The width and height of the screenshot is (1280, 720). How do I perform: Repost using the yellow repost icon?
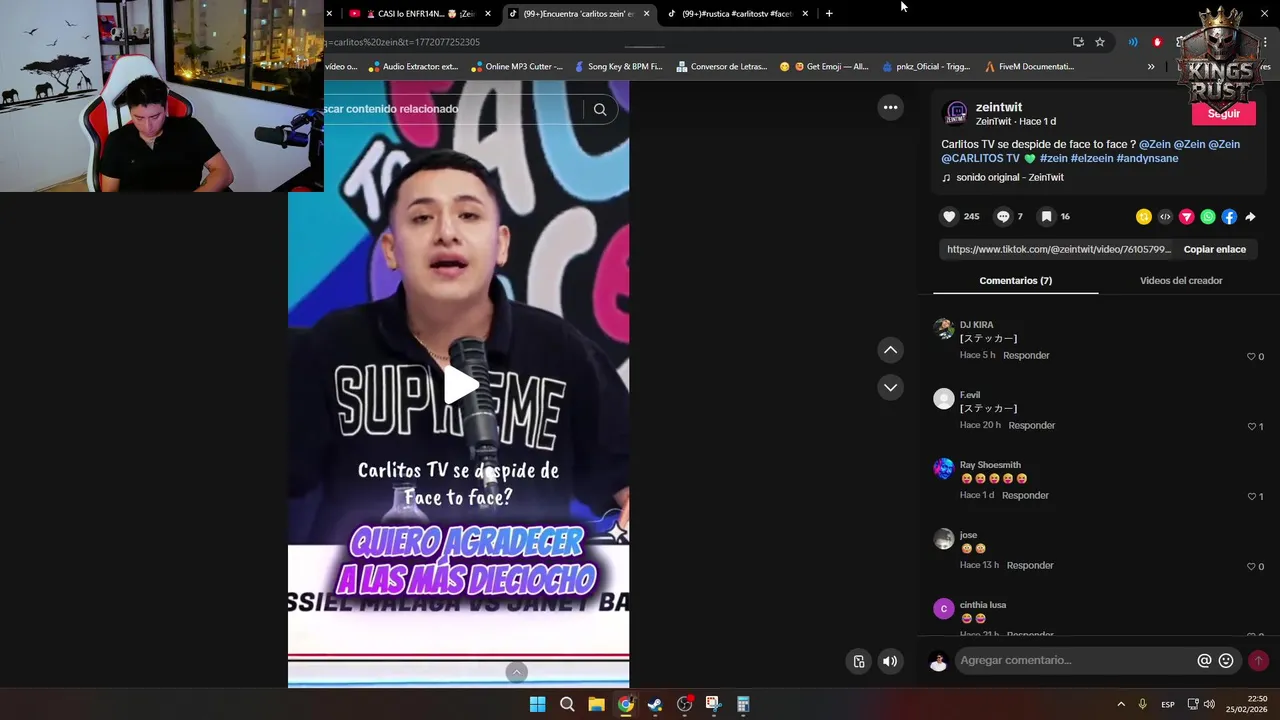[1144, 217]
